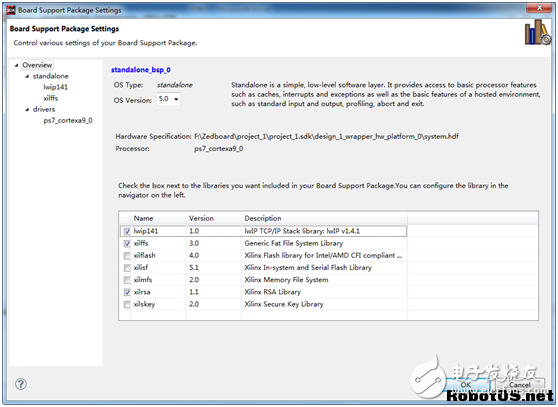Click the library books wizard icon
The height and width of the screenshot is (407, 558).
pyautogui.click(x=537, y=32)
